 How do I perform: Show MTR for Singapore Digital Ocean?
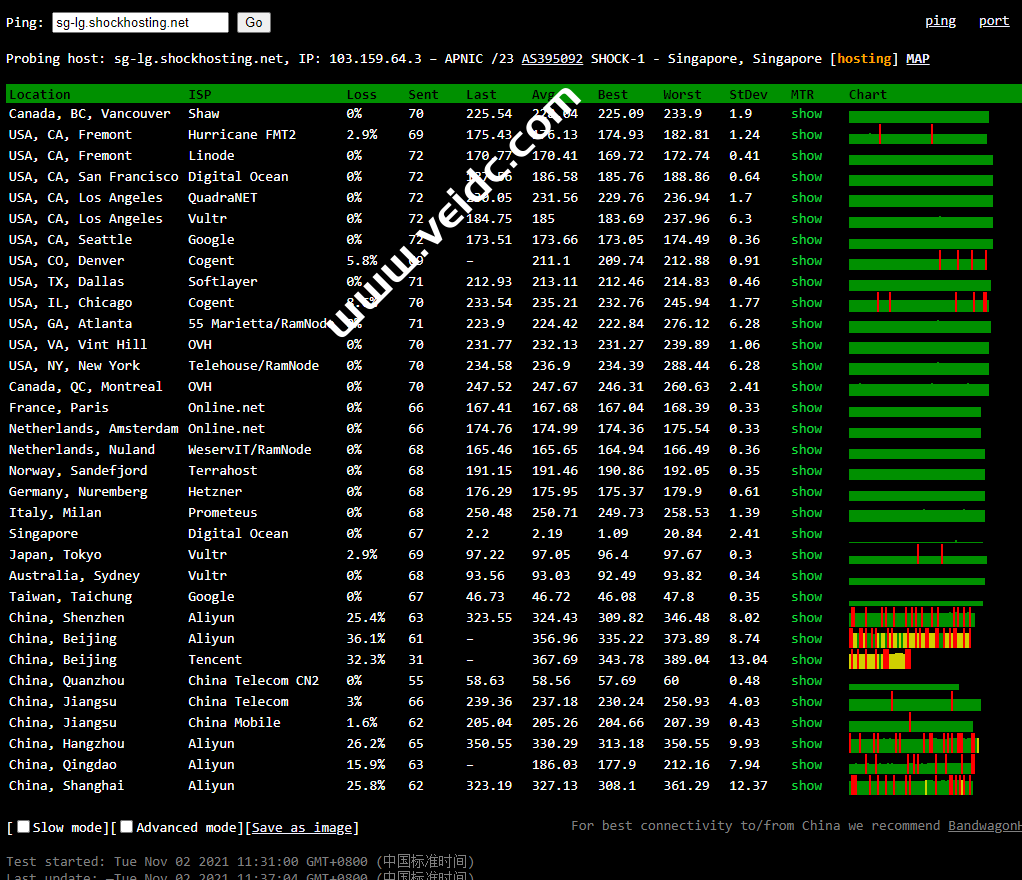[806, 534]
